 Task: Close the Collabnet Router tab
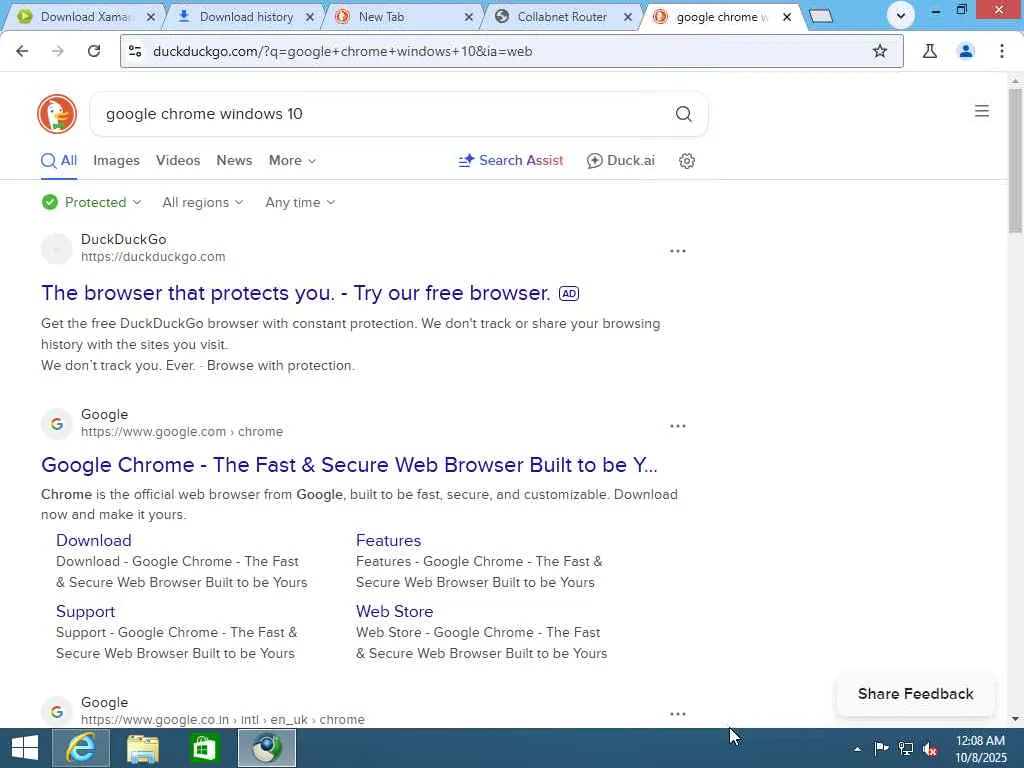[x=628, y=17]
